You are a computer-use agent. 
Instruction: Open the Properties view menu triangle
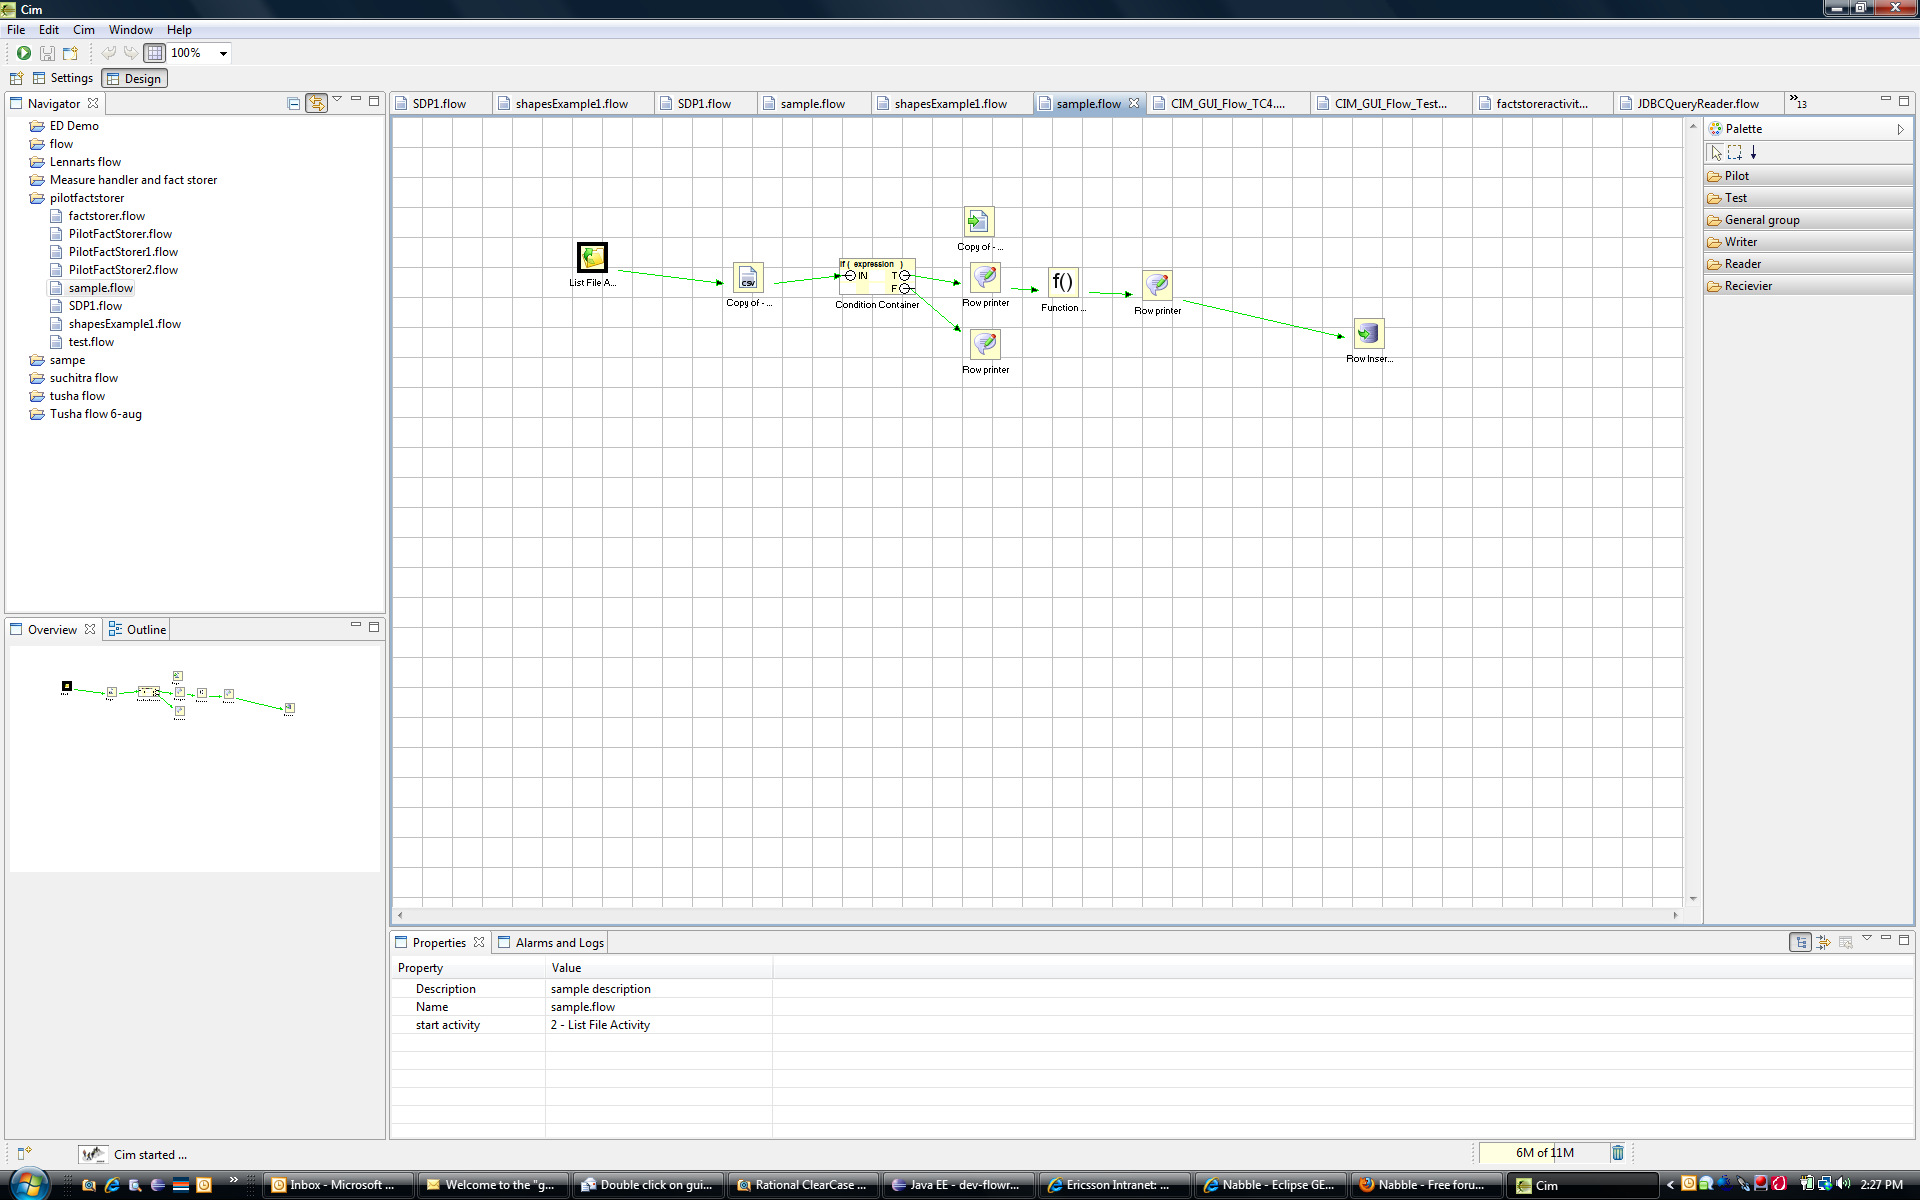point(1867,938)
